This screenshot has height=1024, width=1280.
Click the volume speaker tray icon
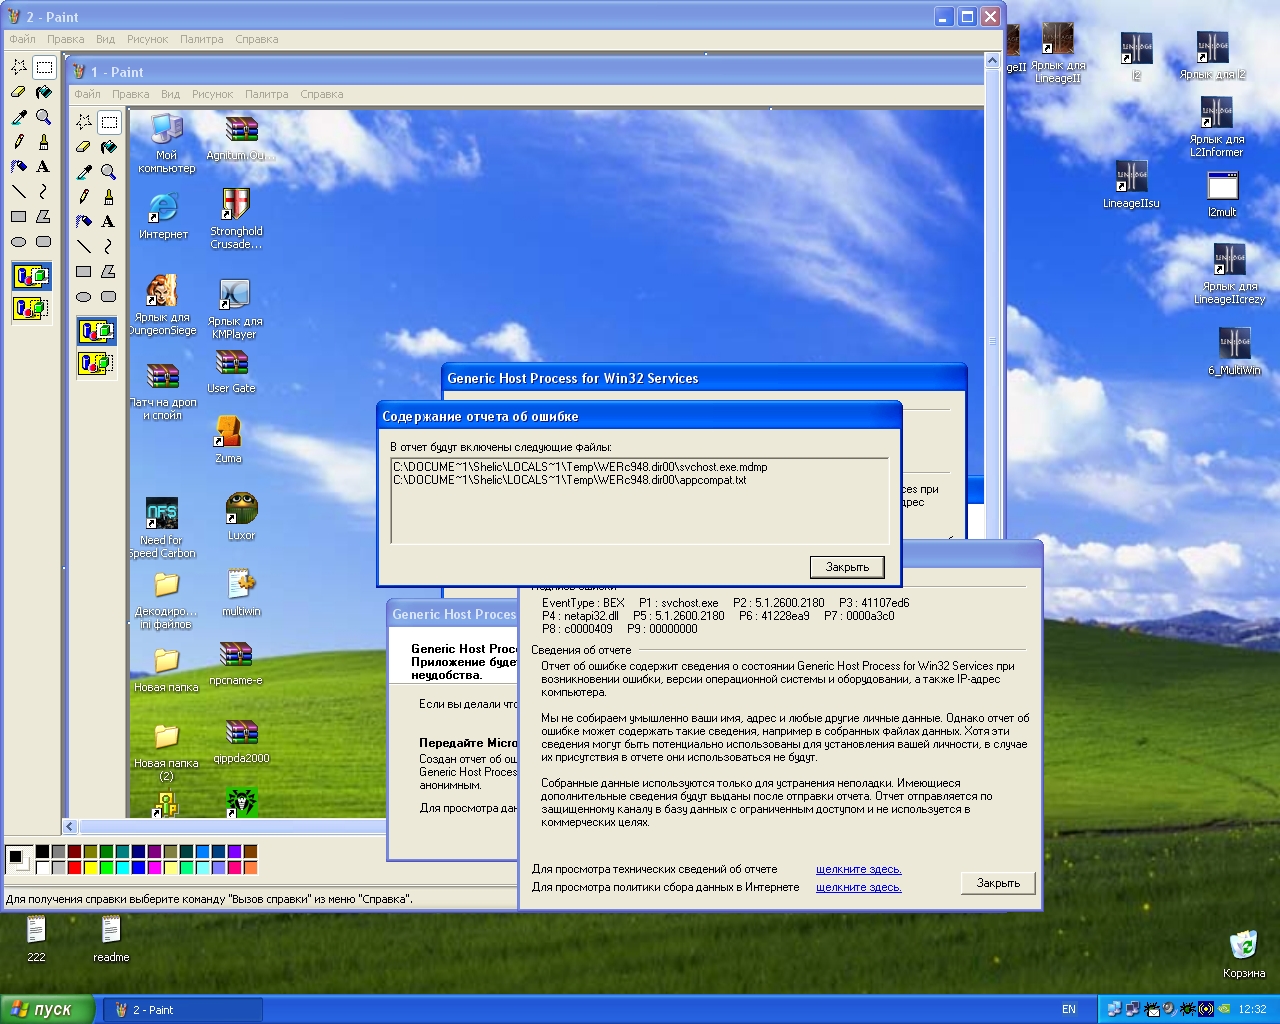coord(1169,1009)
